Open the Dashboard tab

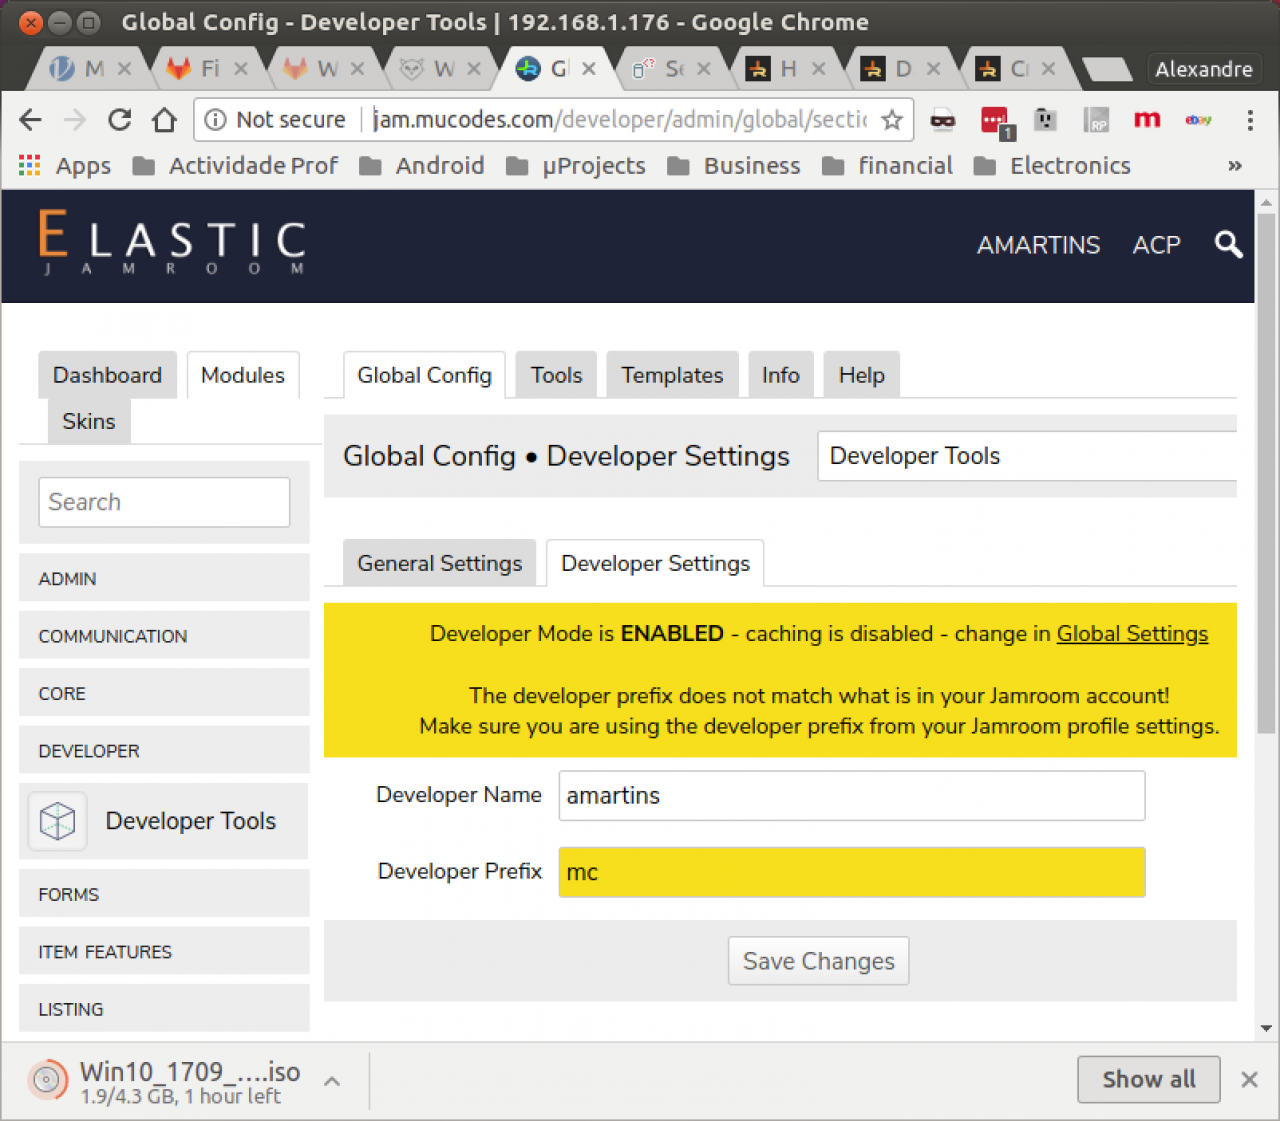107,375
